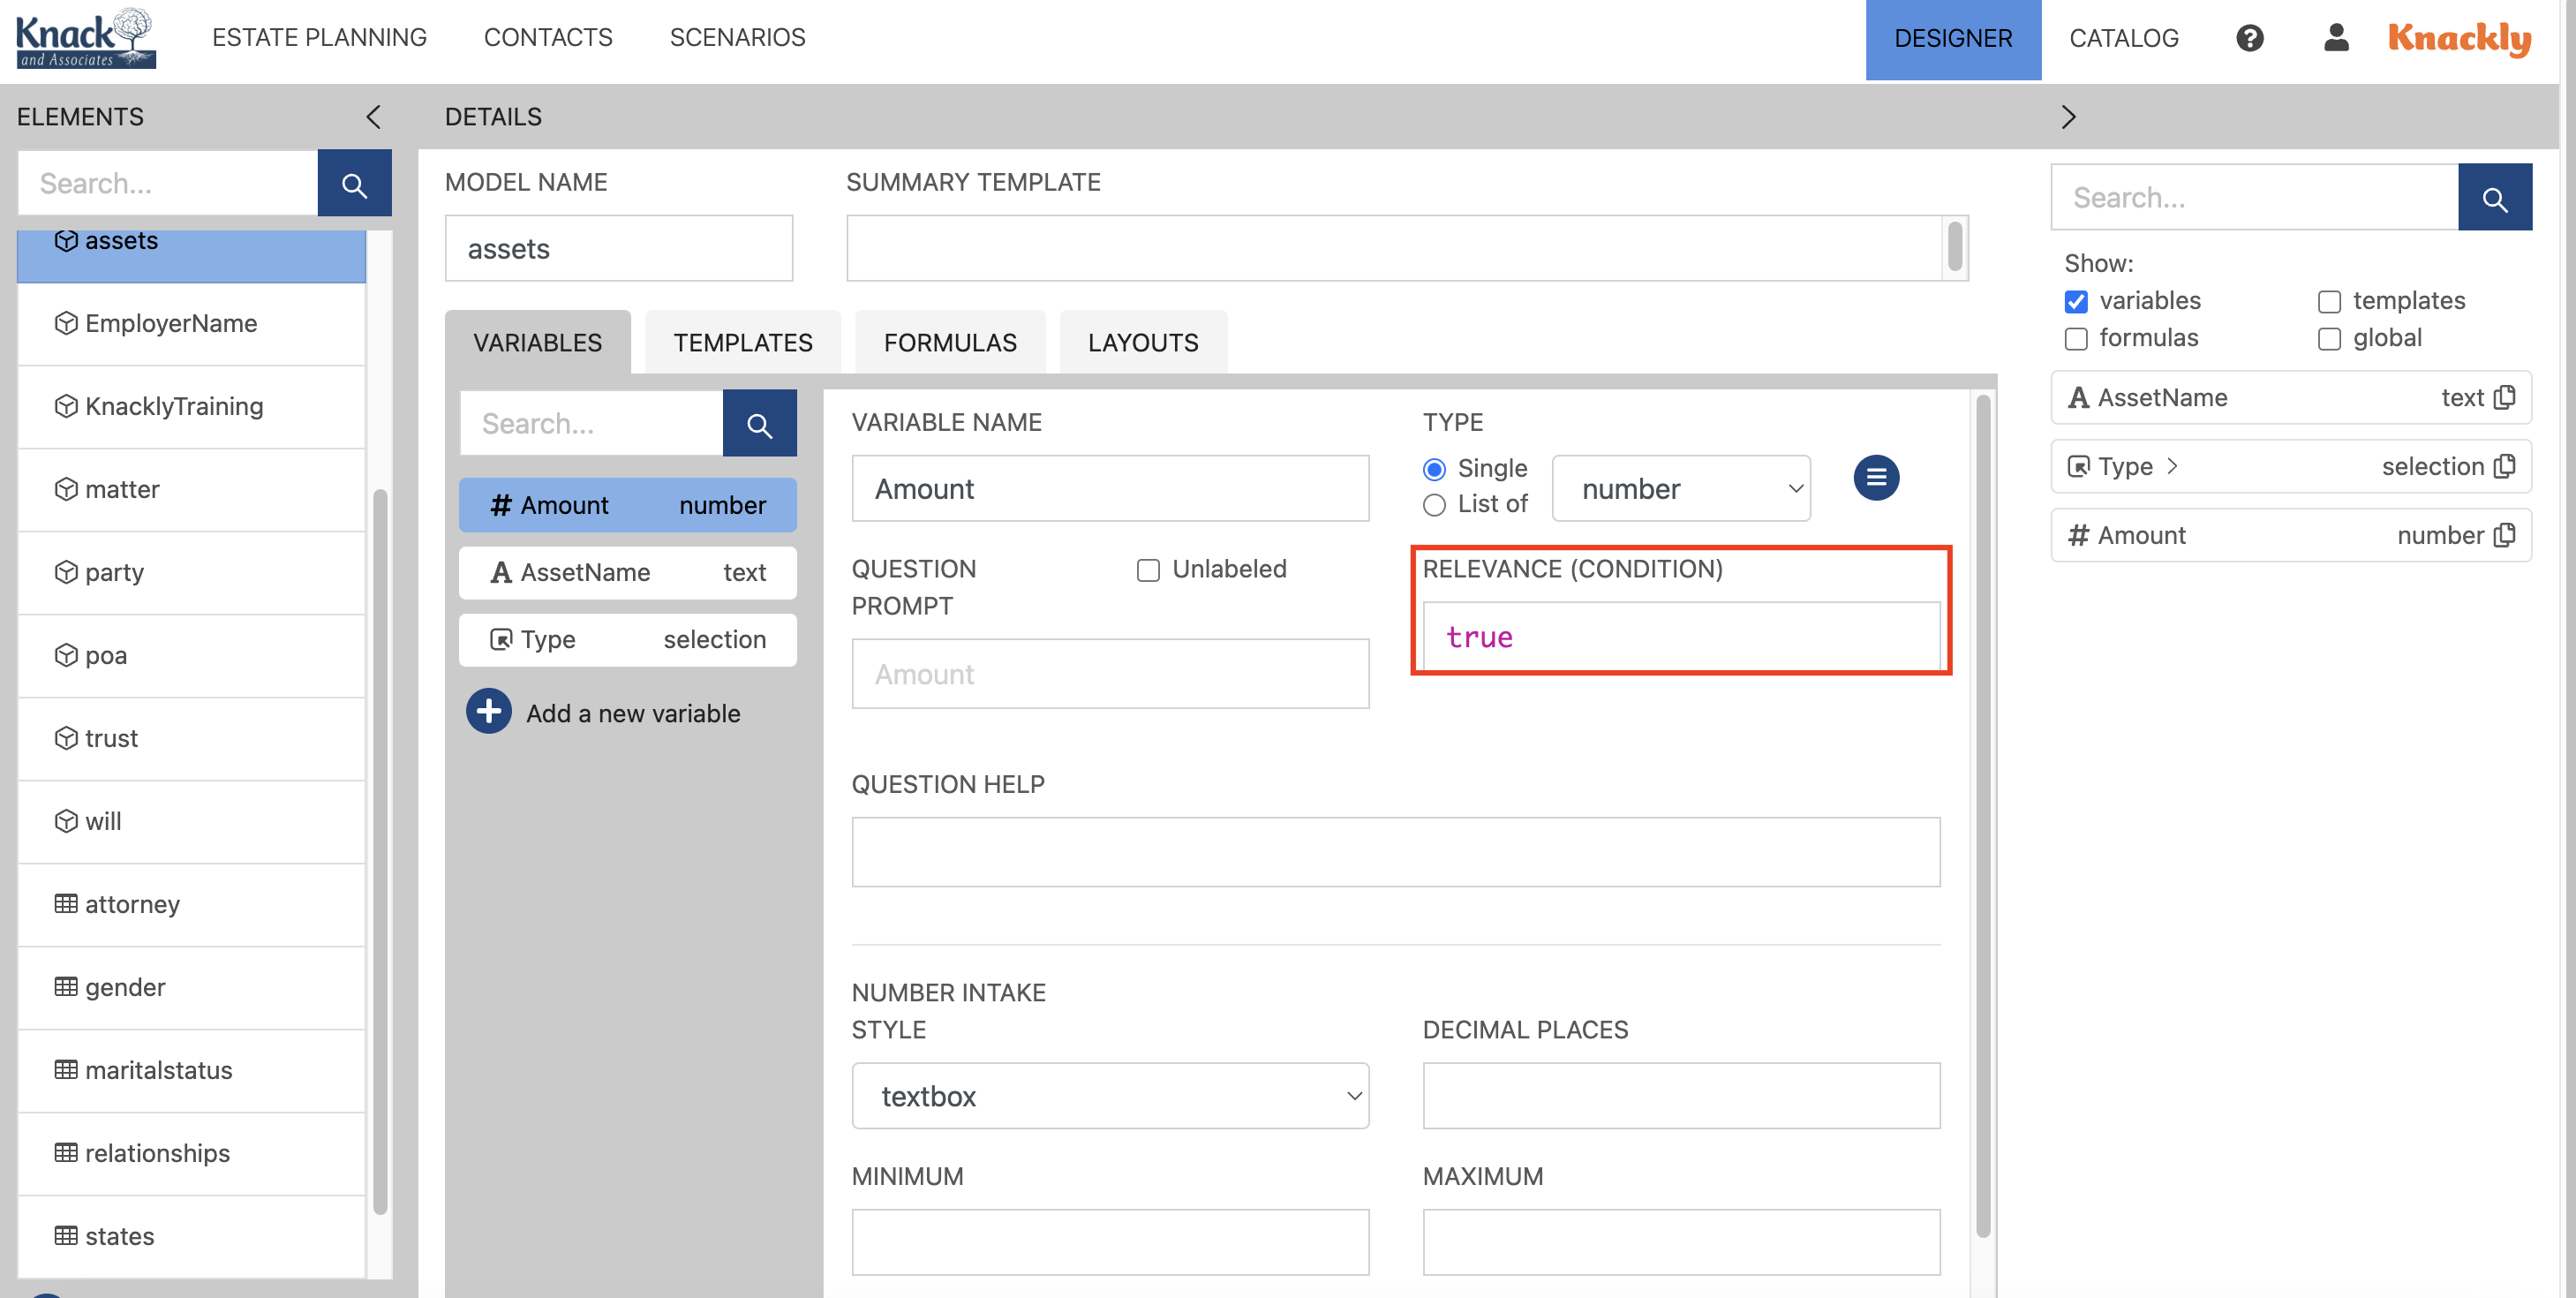Click the copy icon next to AssetName text
The width and height of the screenshot is (2576, 1298).
[2505, 397]
